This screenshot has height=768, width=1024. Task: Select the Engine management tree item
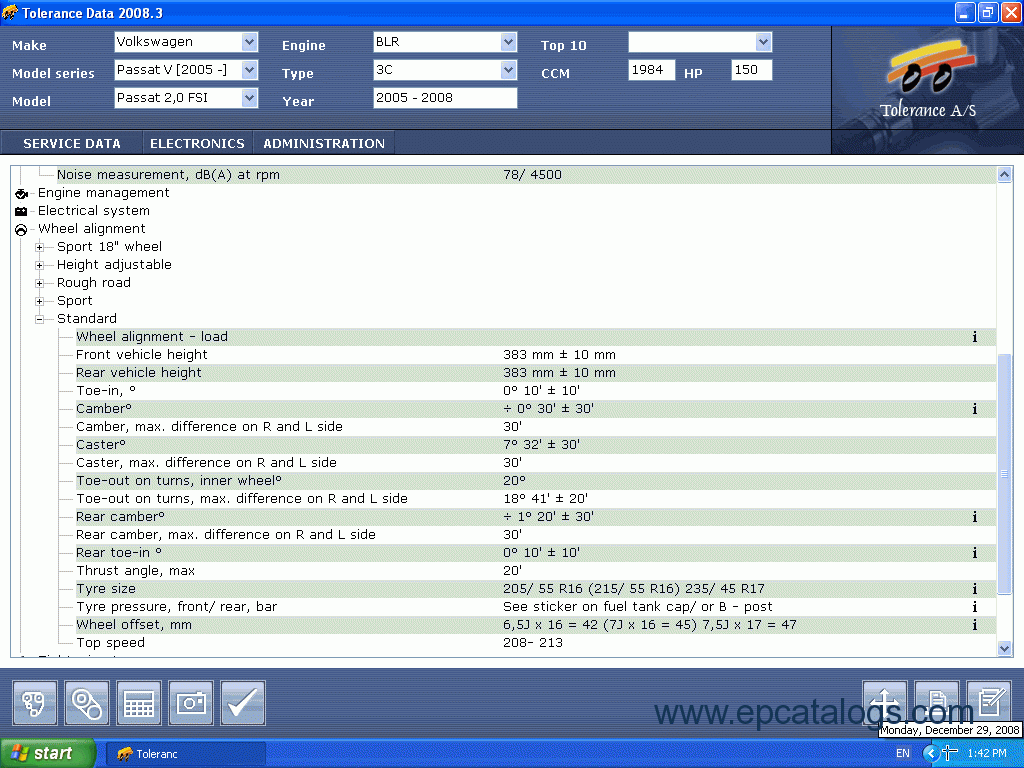(x=103, y=193)
